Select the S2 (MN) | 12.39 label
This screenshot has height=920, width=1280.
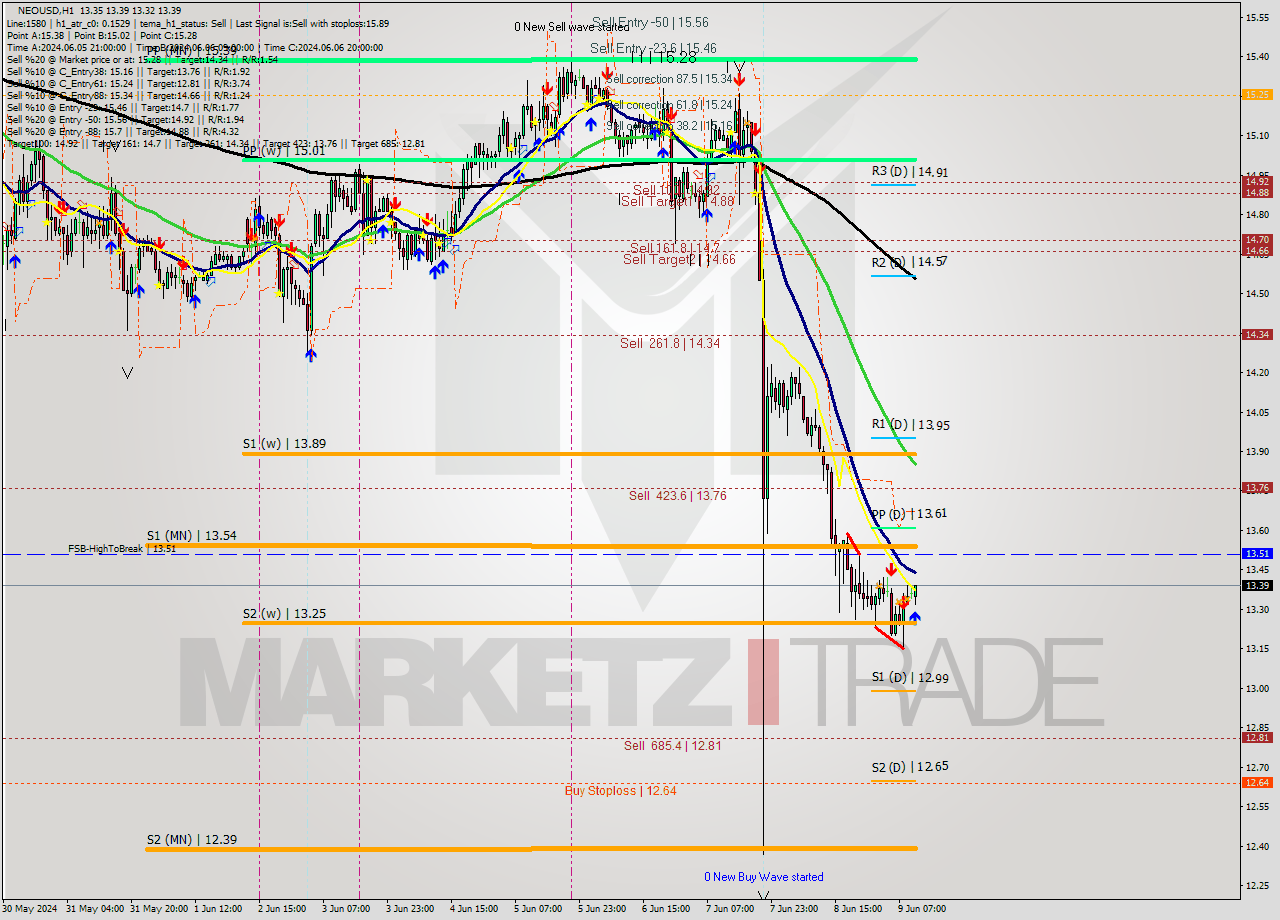[191, 839]
